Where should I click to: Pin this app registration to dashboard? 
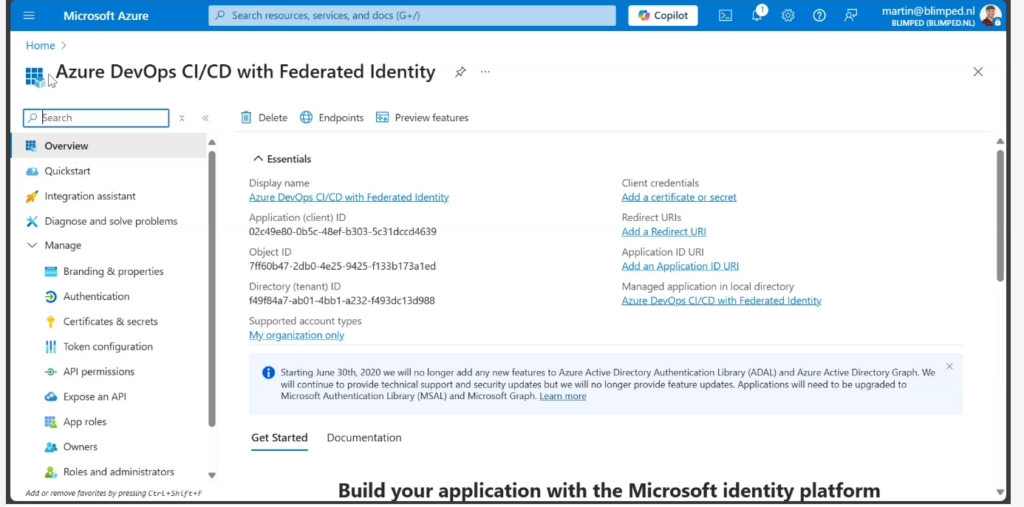(460, 72)
